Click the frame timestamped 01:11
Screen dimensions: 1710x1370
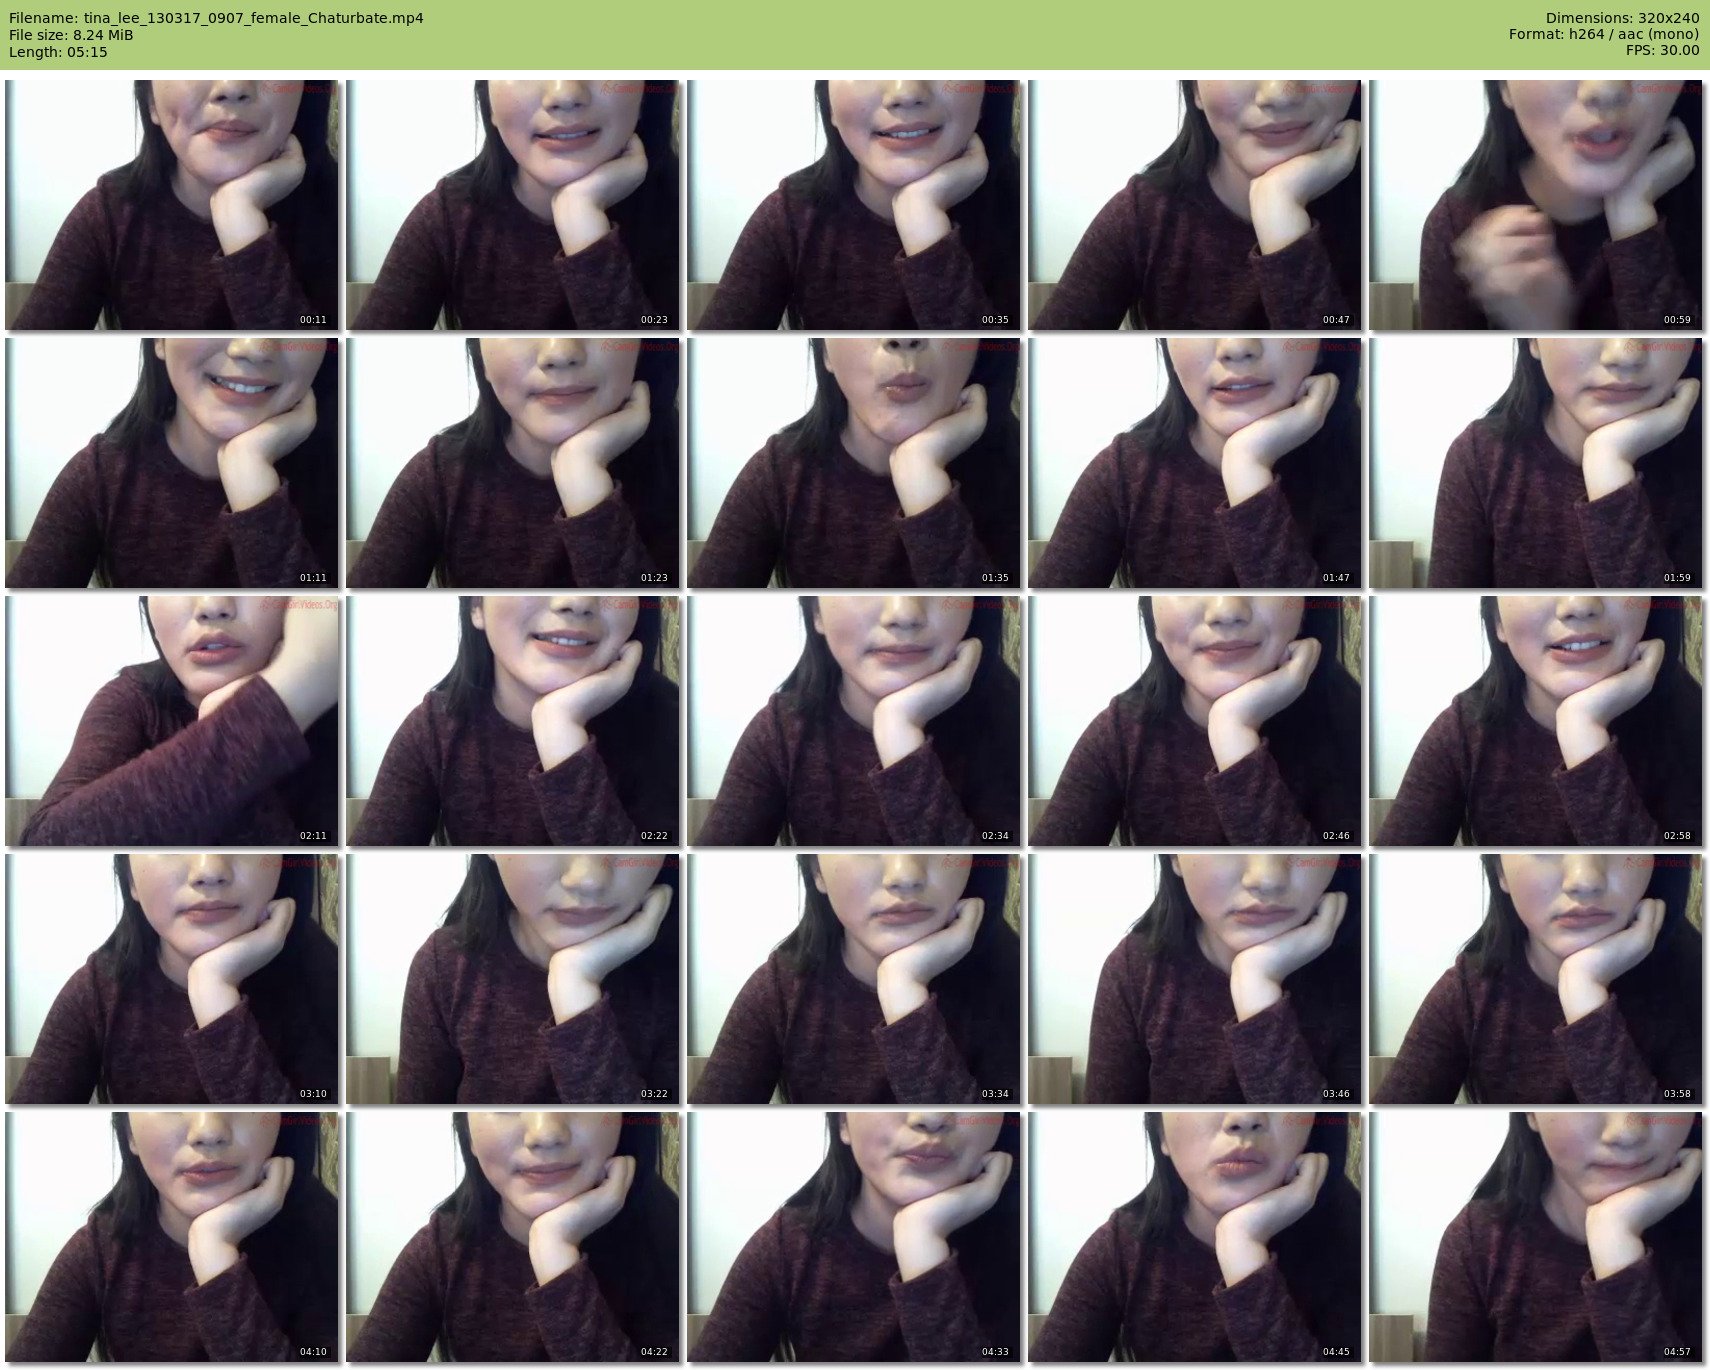click(172, 463)
